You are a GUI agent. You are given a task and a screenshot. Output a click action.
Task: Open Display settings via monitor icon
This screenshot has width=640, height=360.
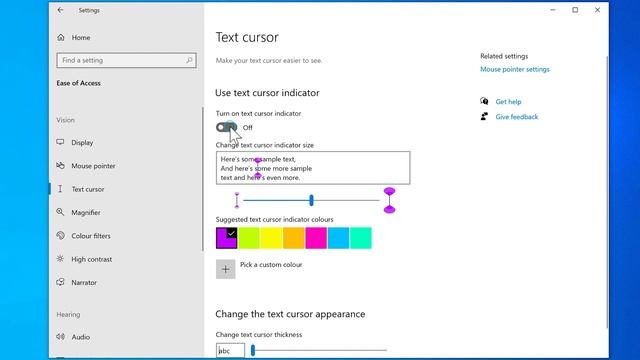(60, 142)
